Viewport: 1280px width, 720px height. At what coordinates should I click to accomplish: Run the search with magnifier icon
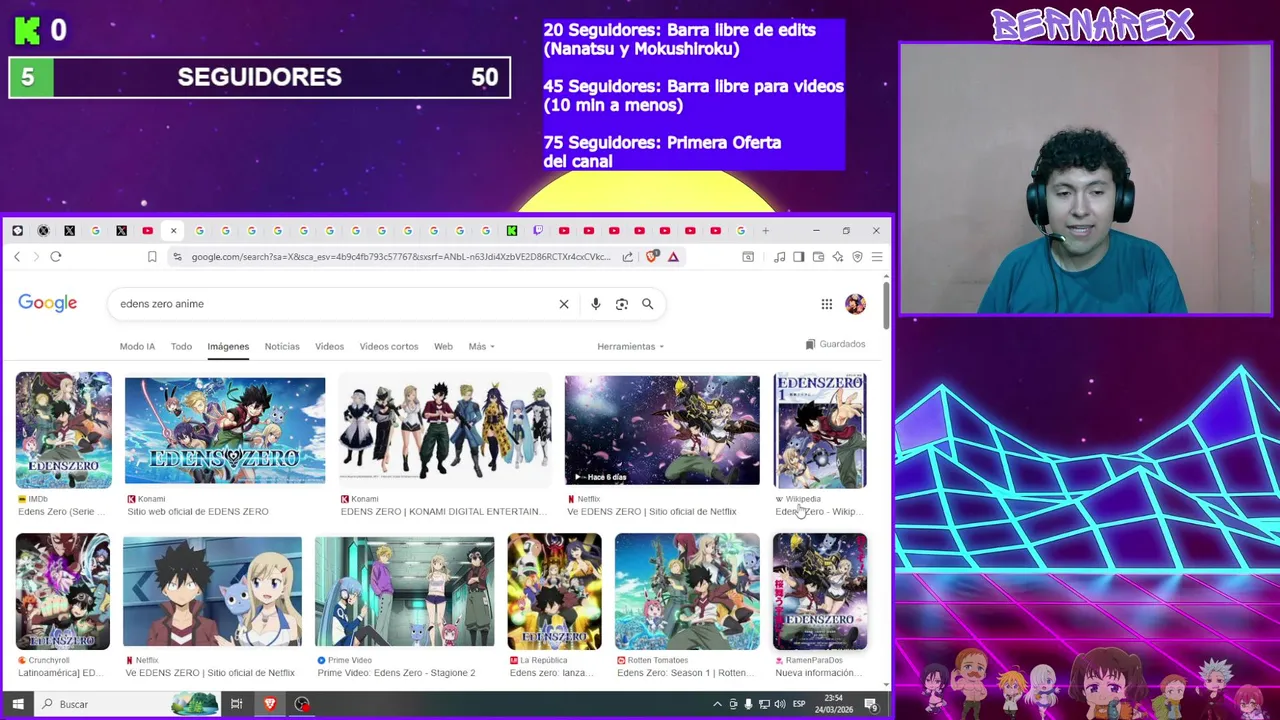[648, 304]
